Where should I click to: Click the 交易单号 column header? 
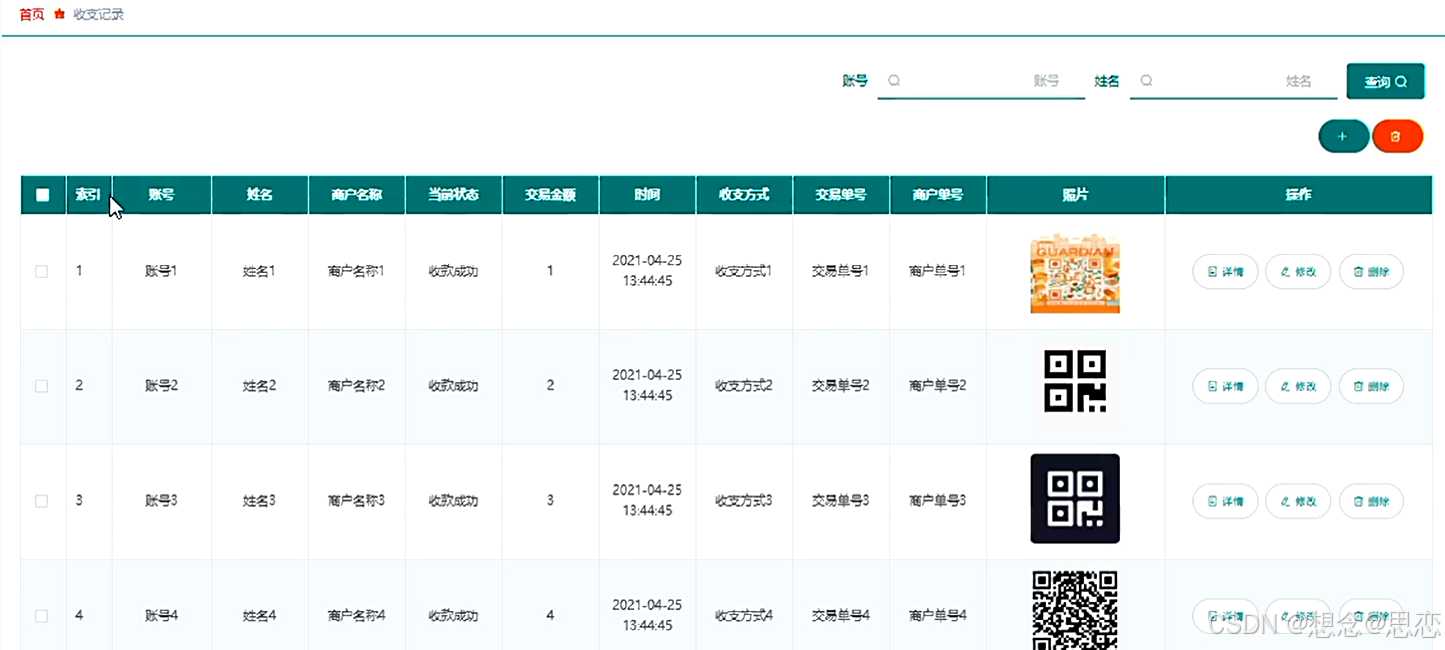841,195
